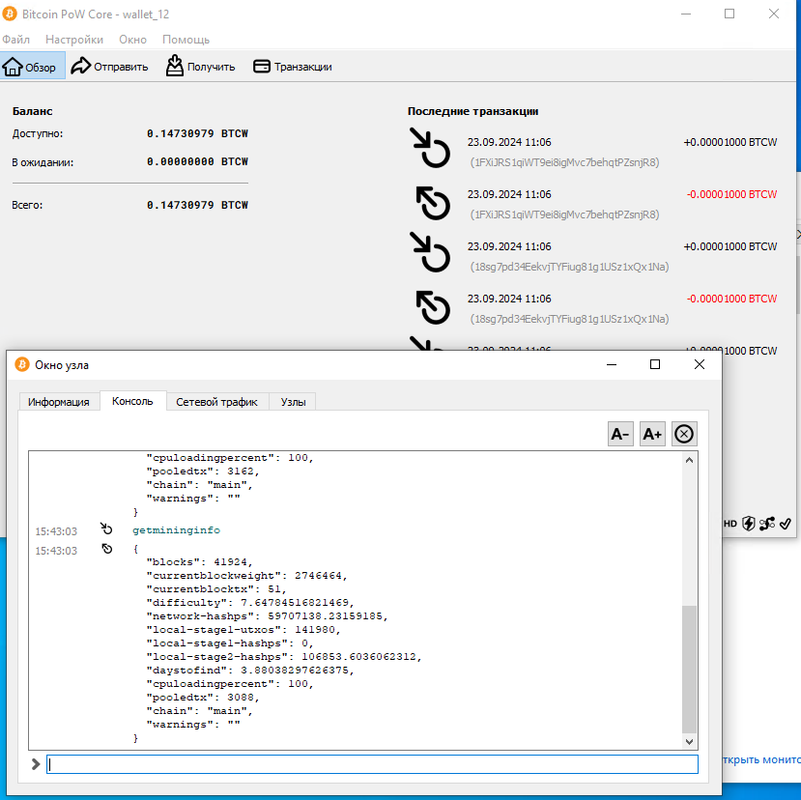Select the "pooledtx": 3088 line
This screenshot has width=801, height=800.
(x=203, y=697)
